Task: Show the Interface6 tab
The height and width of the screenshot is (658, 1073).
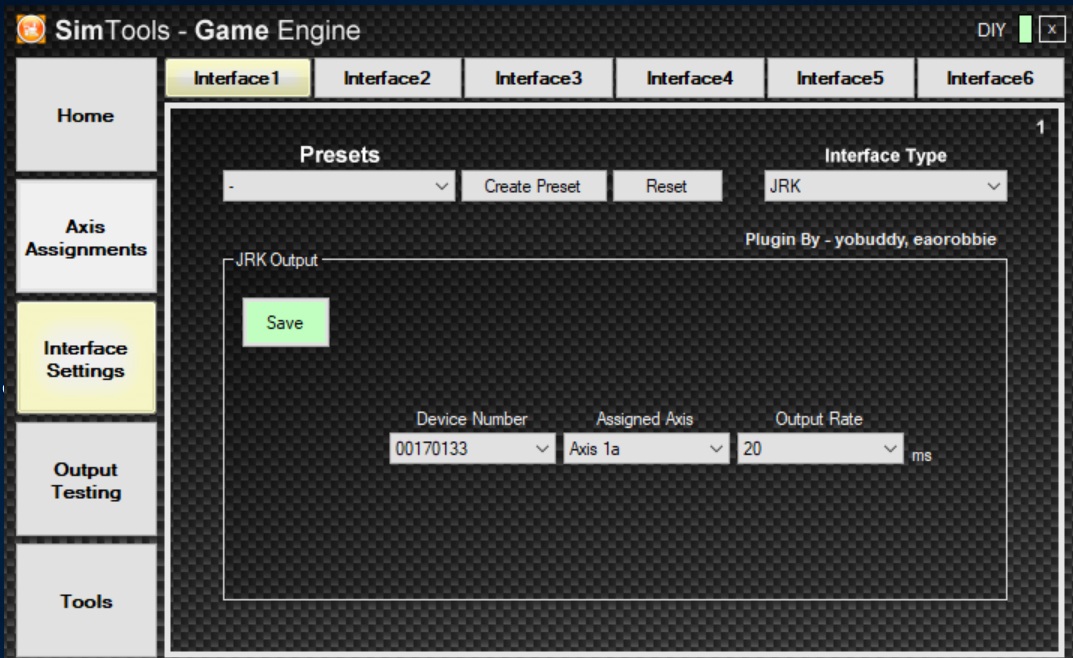Action: 990,78
